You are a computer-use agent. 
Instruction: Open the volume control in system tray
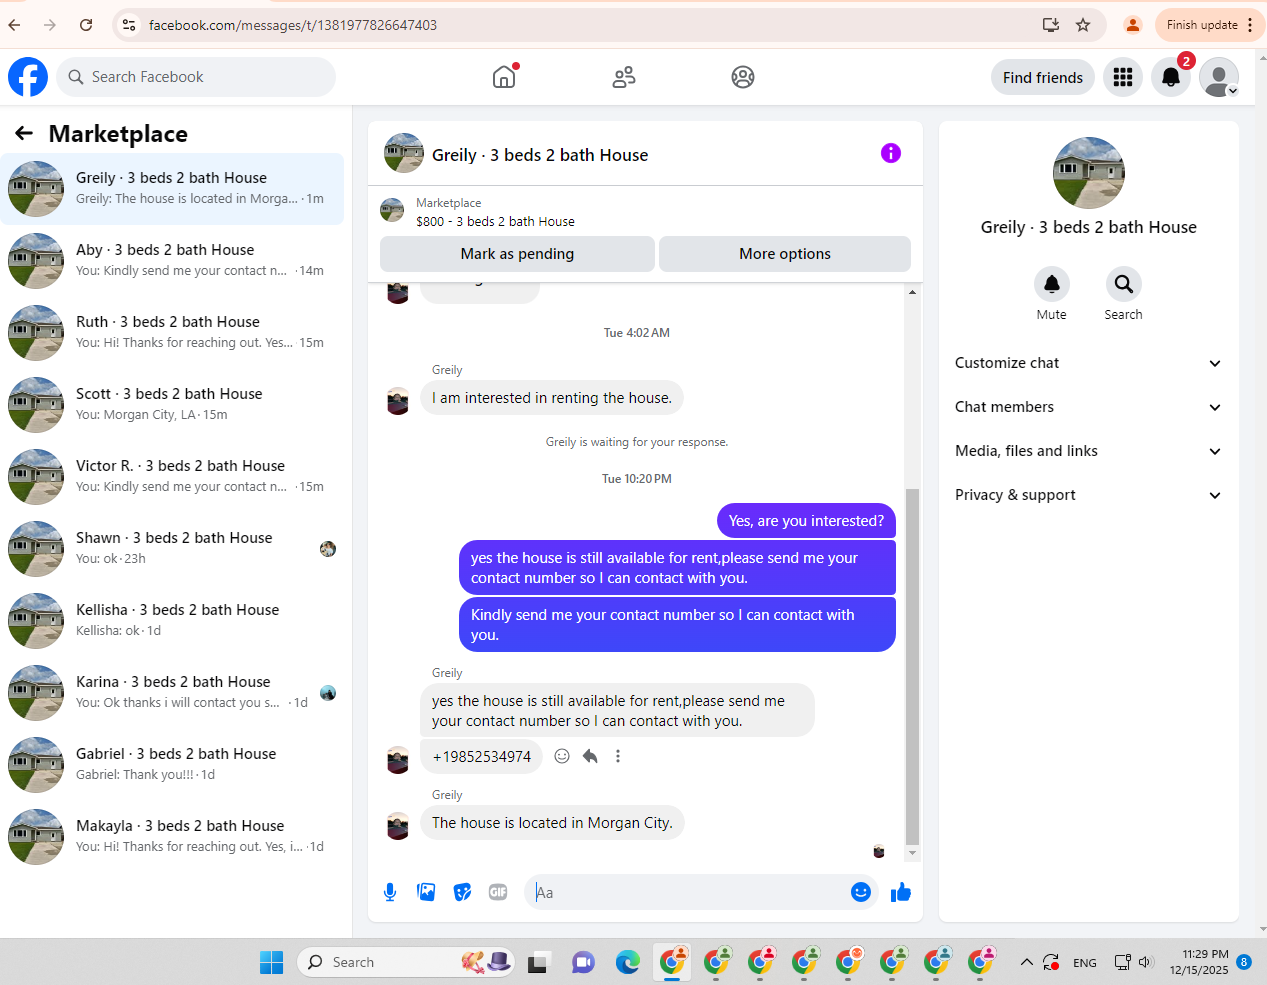click(x=1146, y=962)
